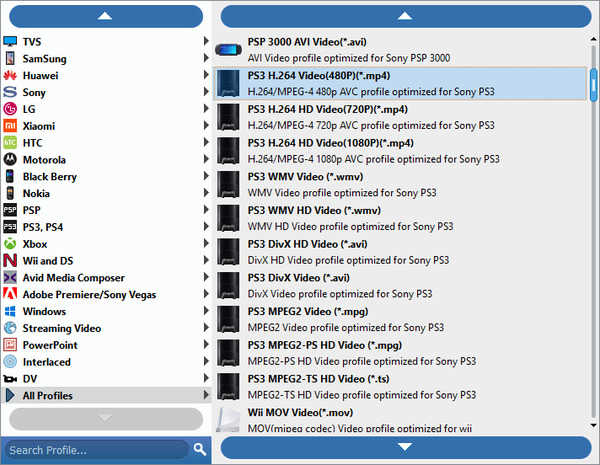Click the Streaming Video globe icon
The height and width of the screenshot is (465, 600).
pos(10,328)
